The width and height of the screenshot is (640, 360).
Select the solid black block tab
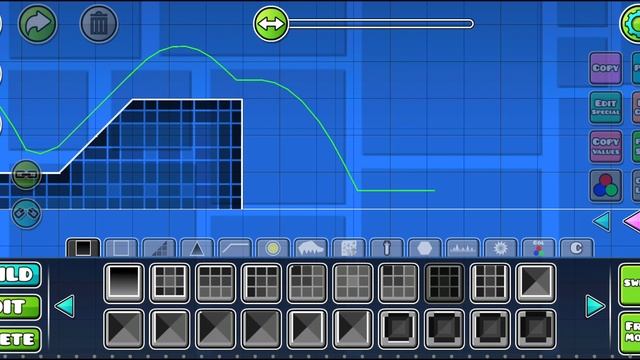click(83, 248)
